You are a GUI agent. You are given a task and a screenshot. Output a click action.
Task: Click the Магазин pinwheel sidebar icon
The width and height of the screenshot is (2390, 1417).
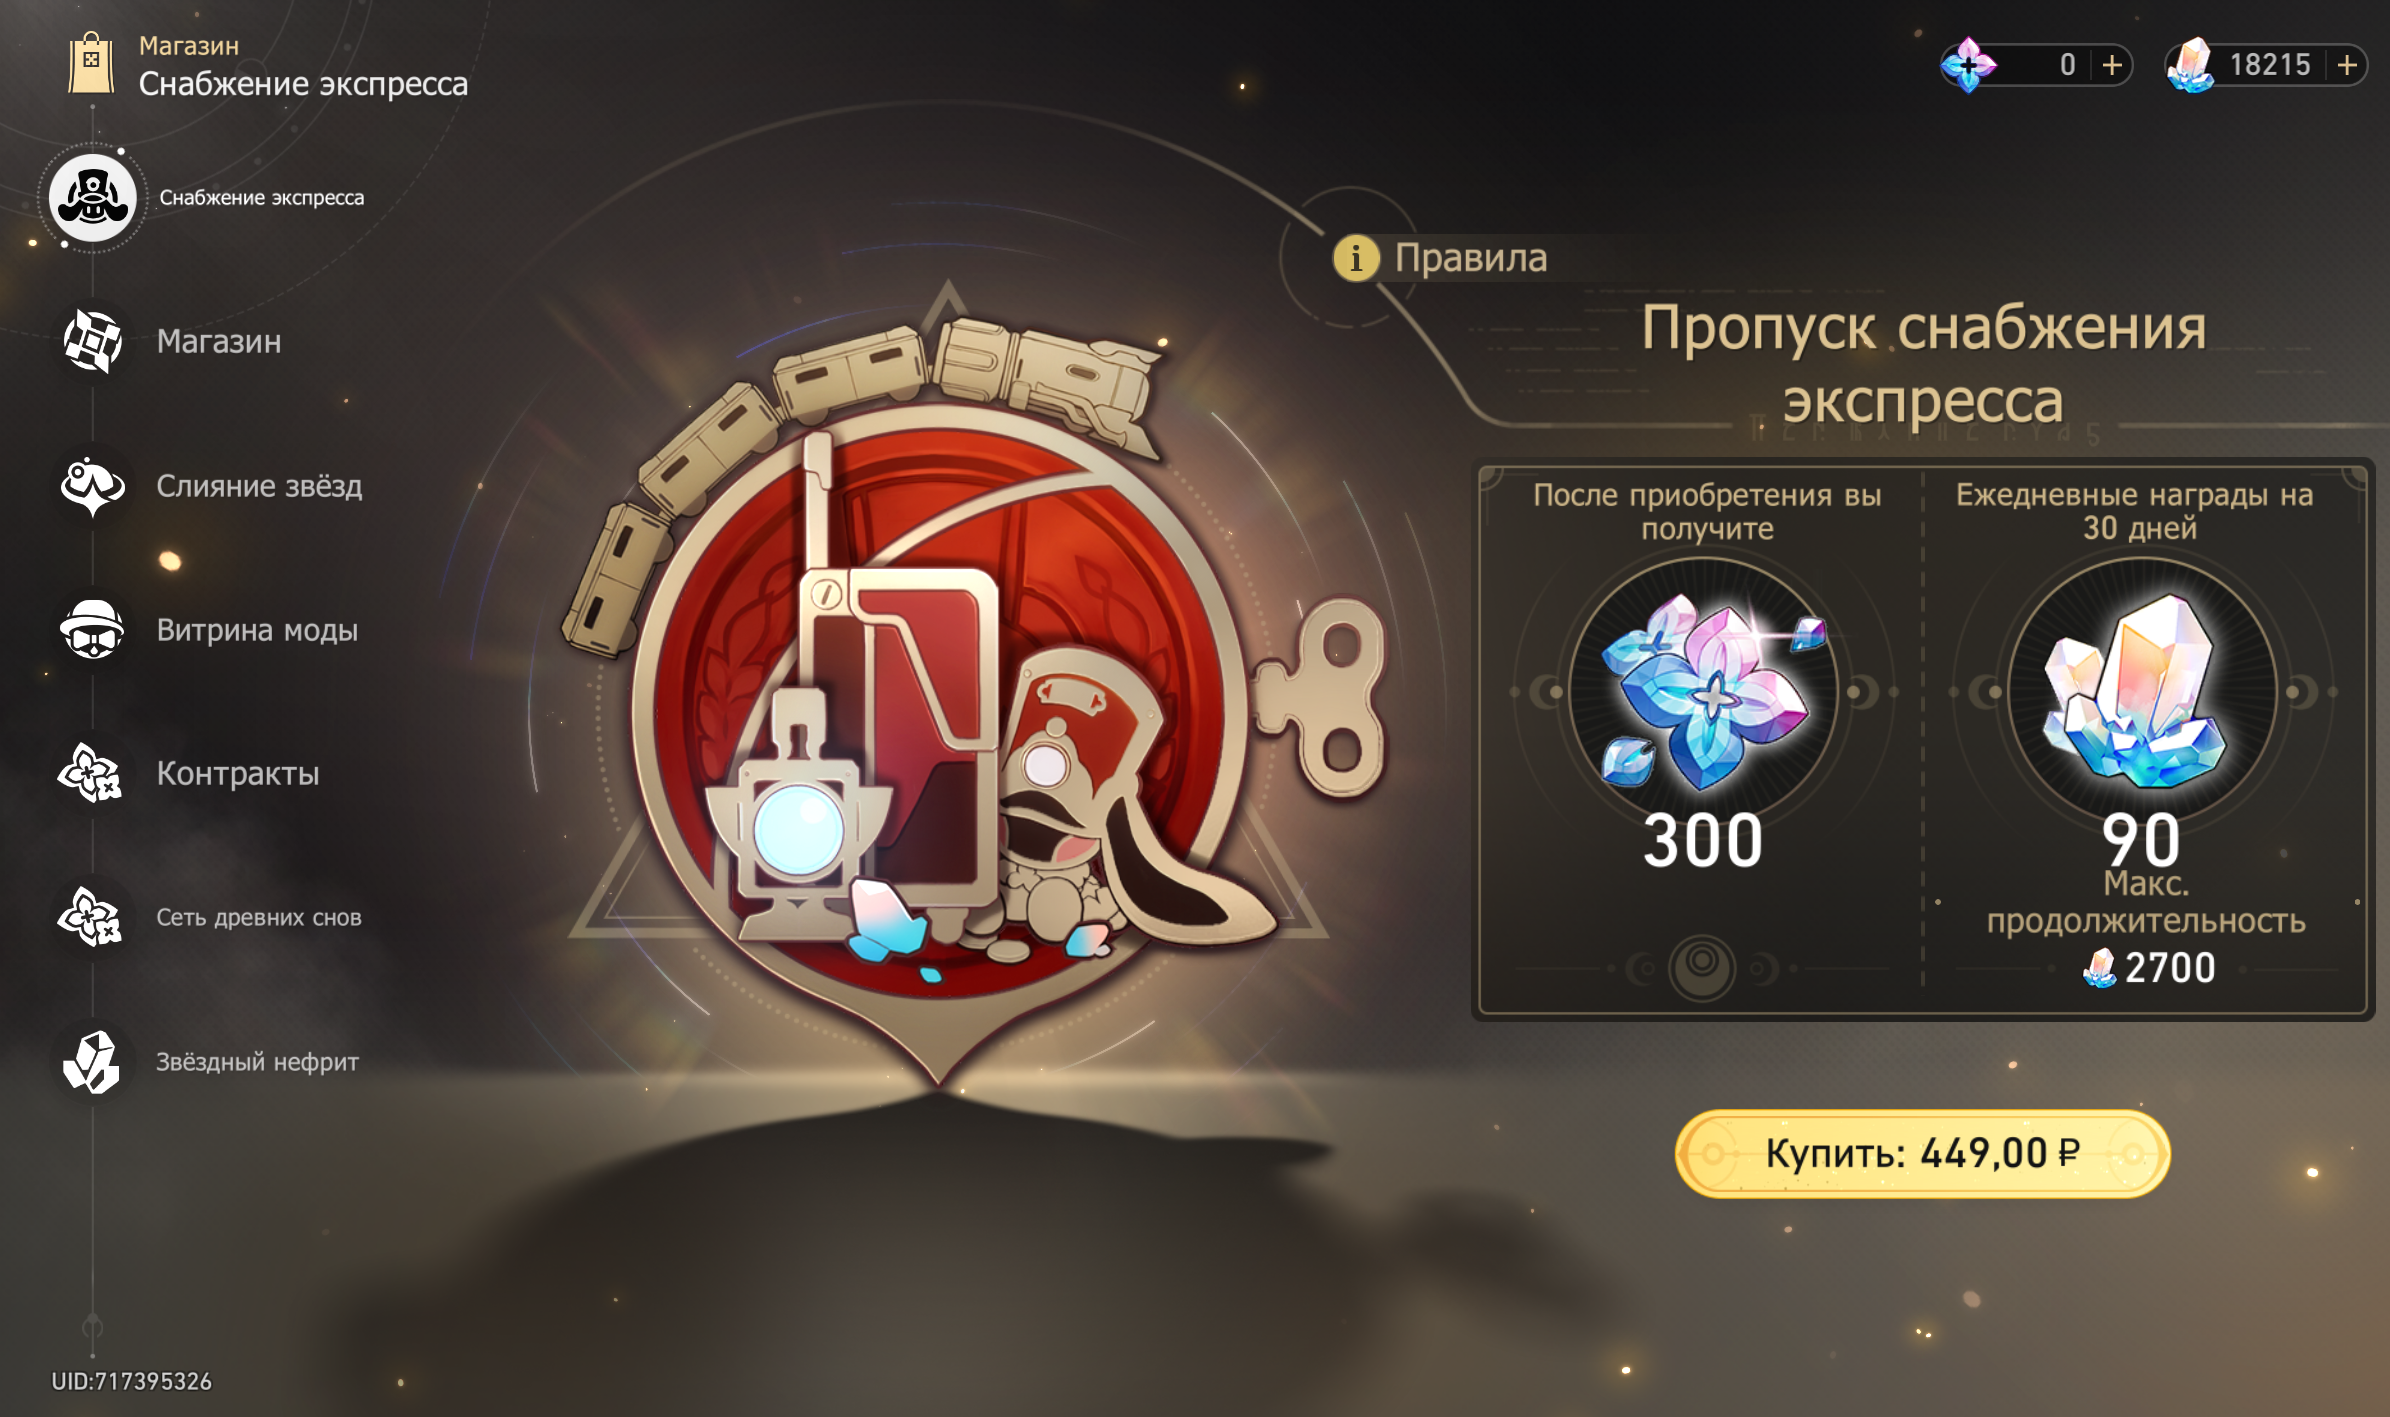point(92,341)
